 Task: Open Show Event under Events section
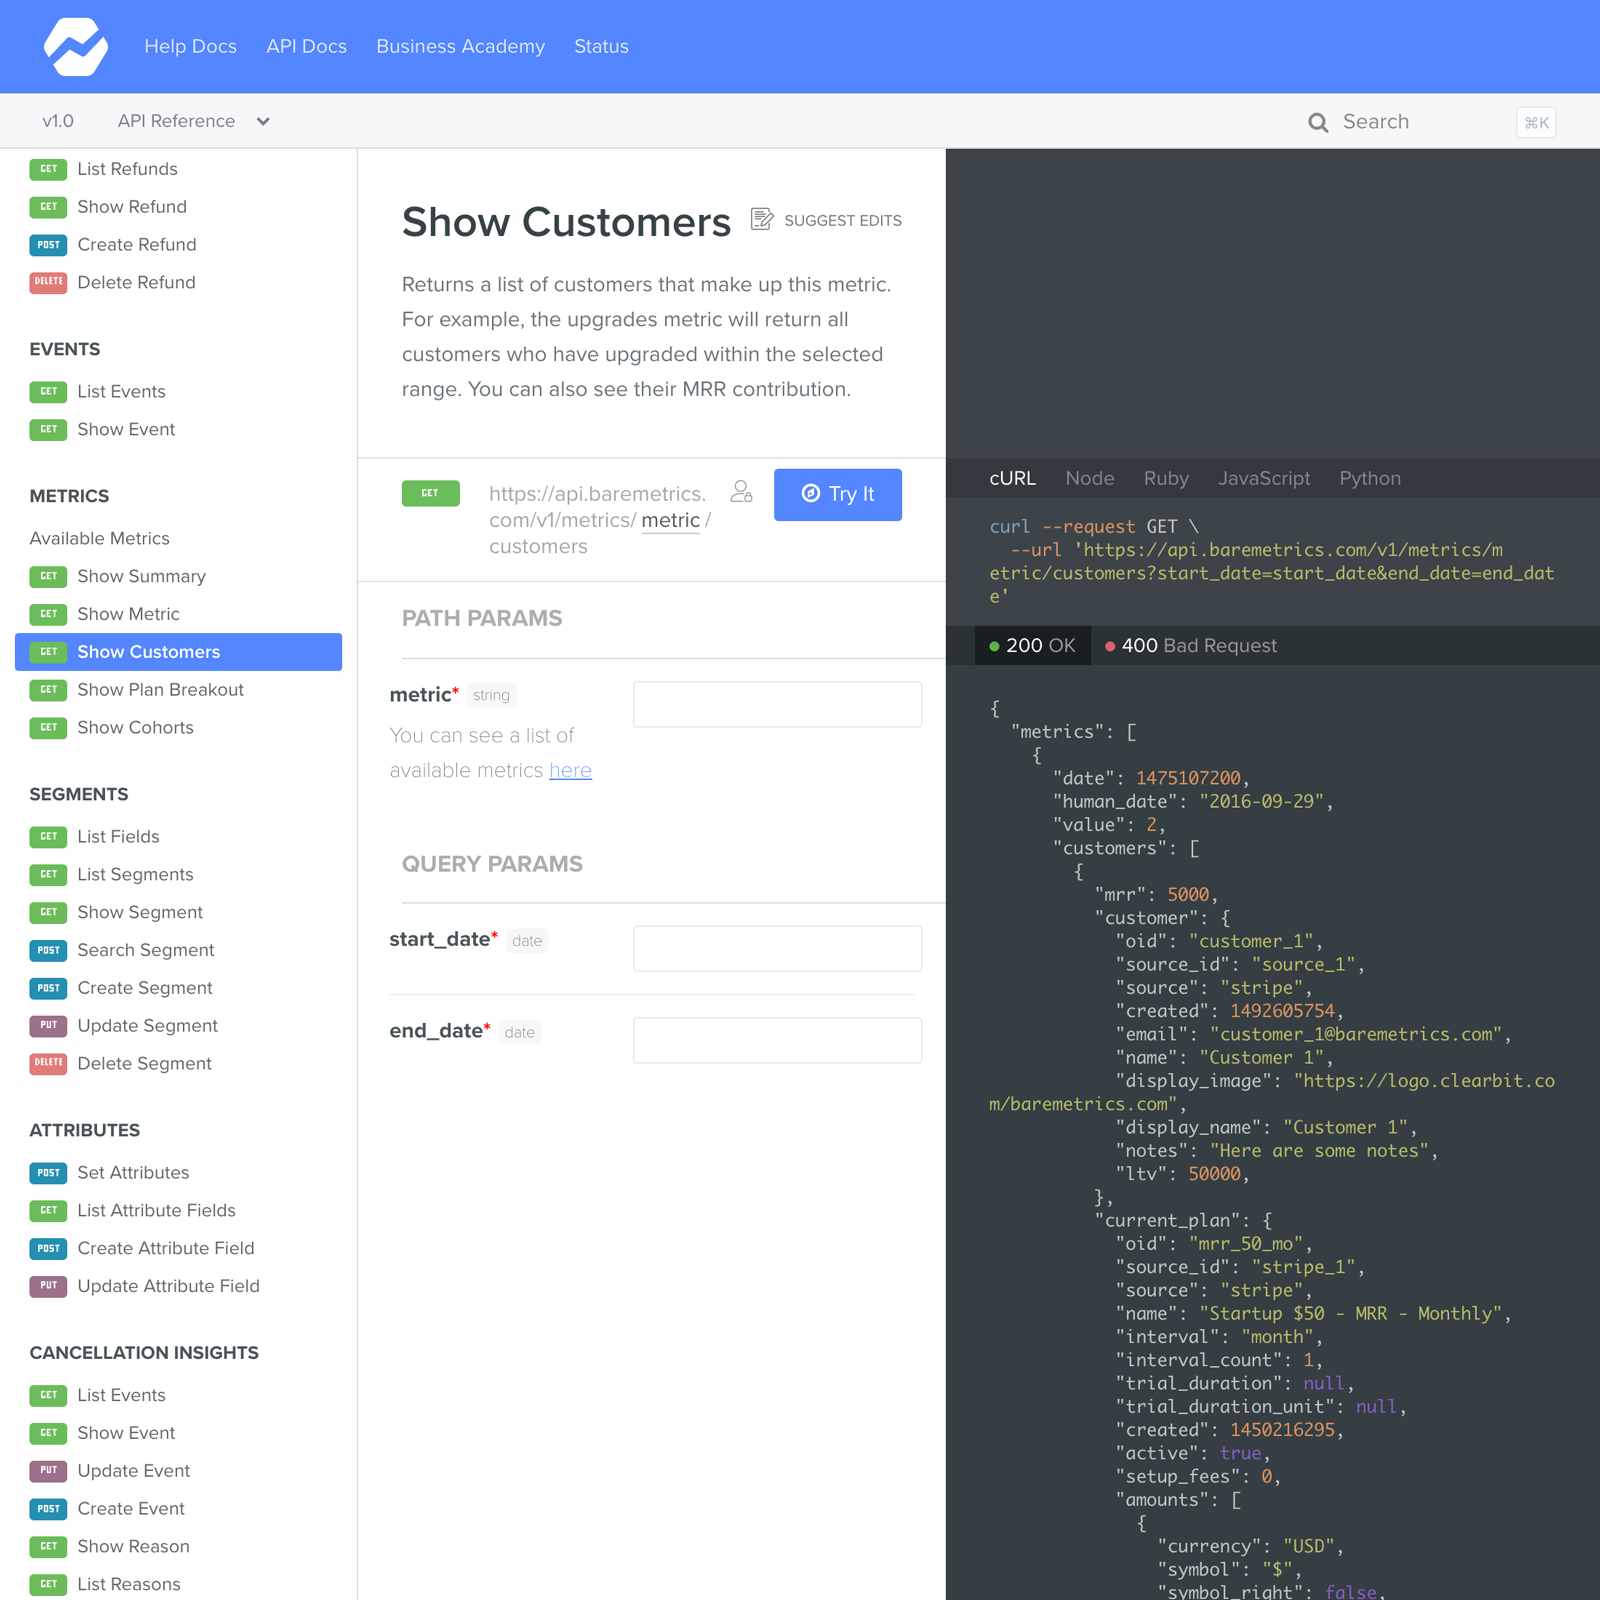pos(126,429)
